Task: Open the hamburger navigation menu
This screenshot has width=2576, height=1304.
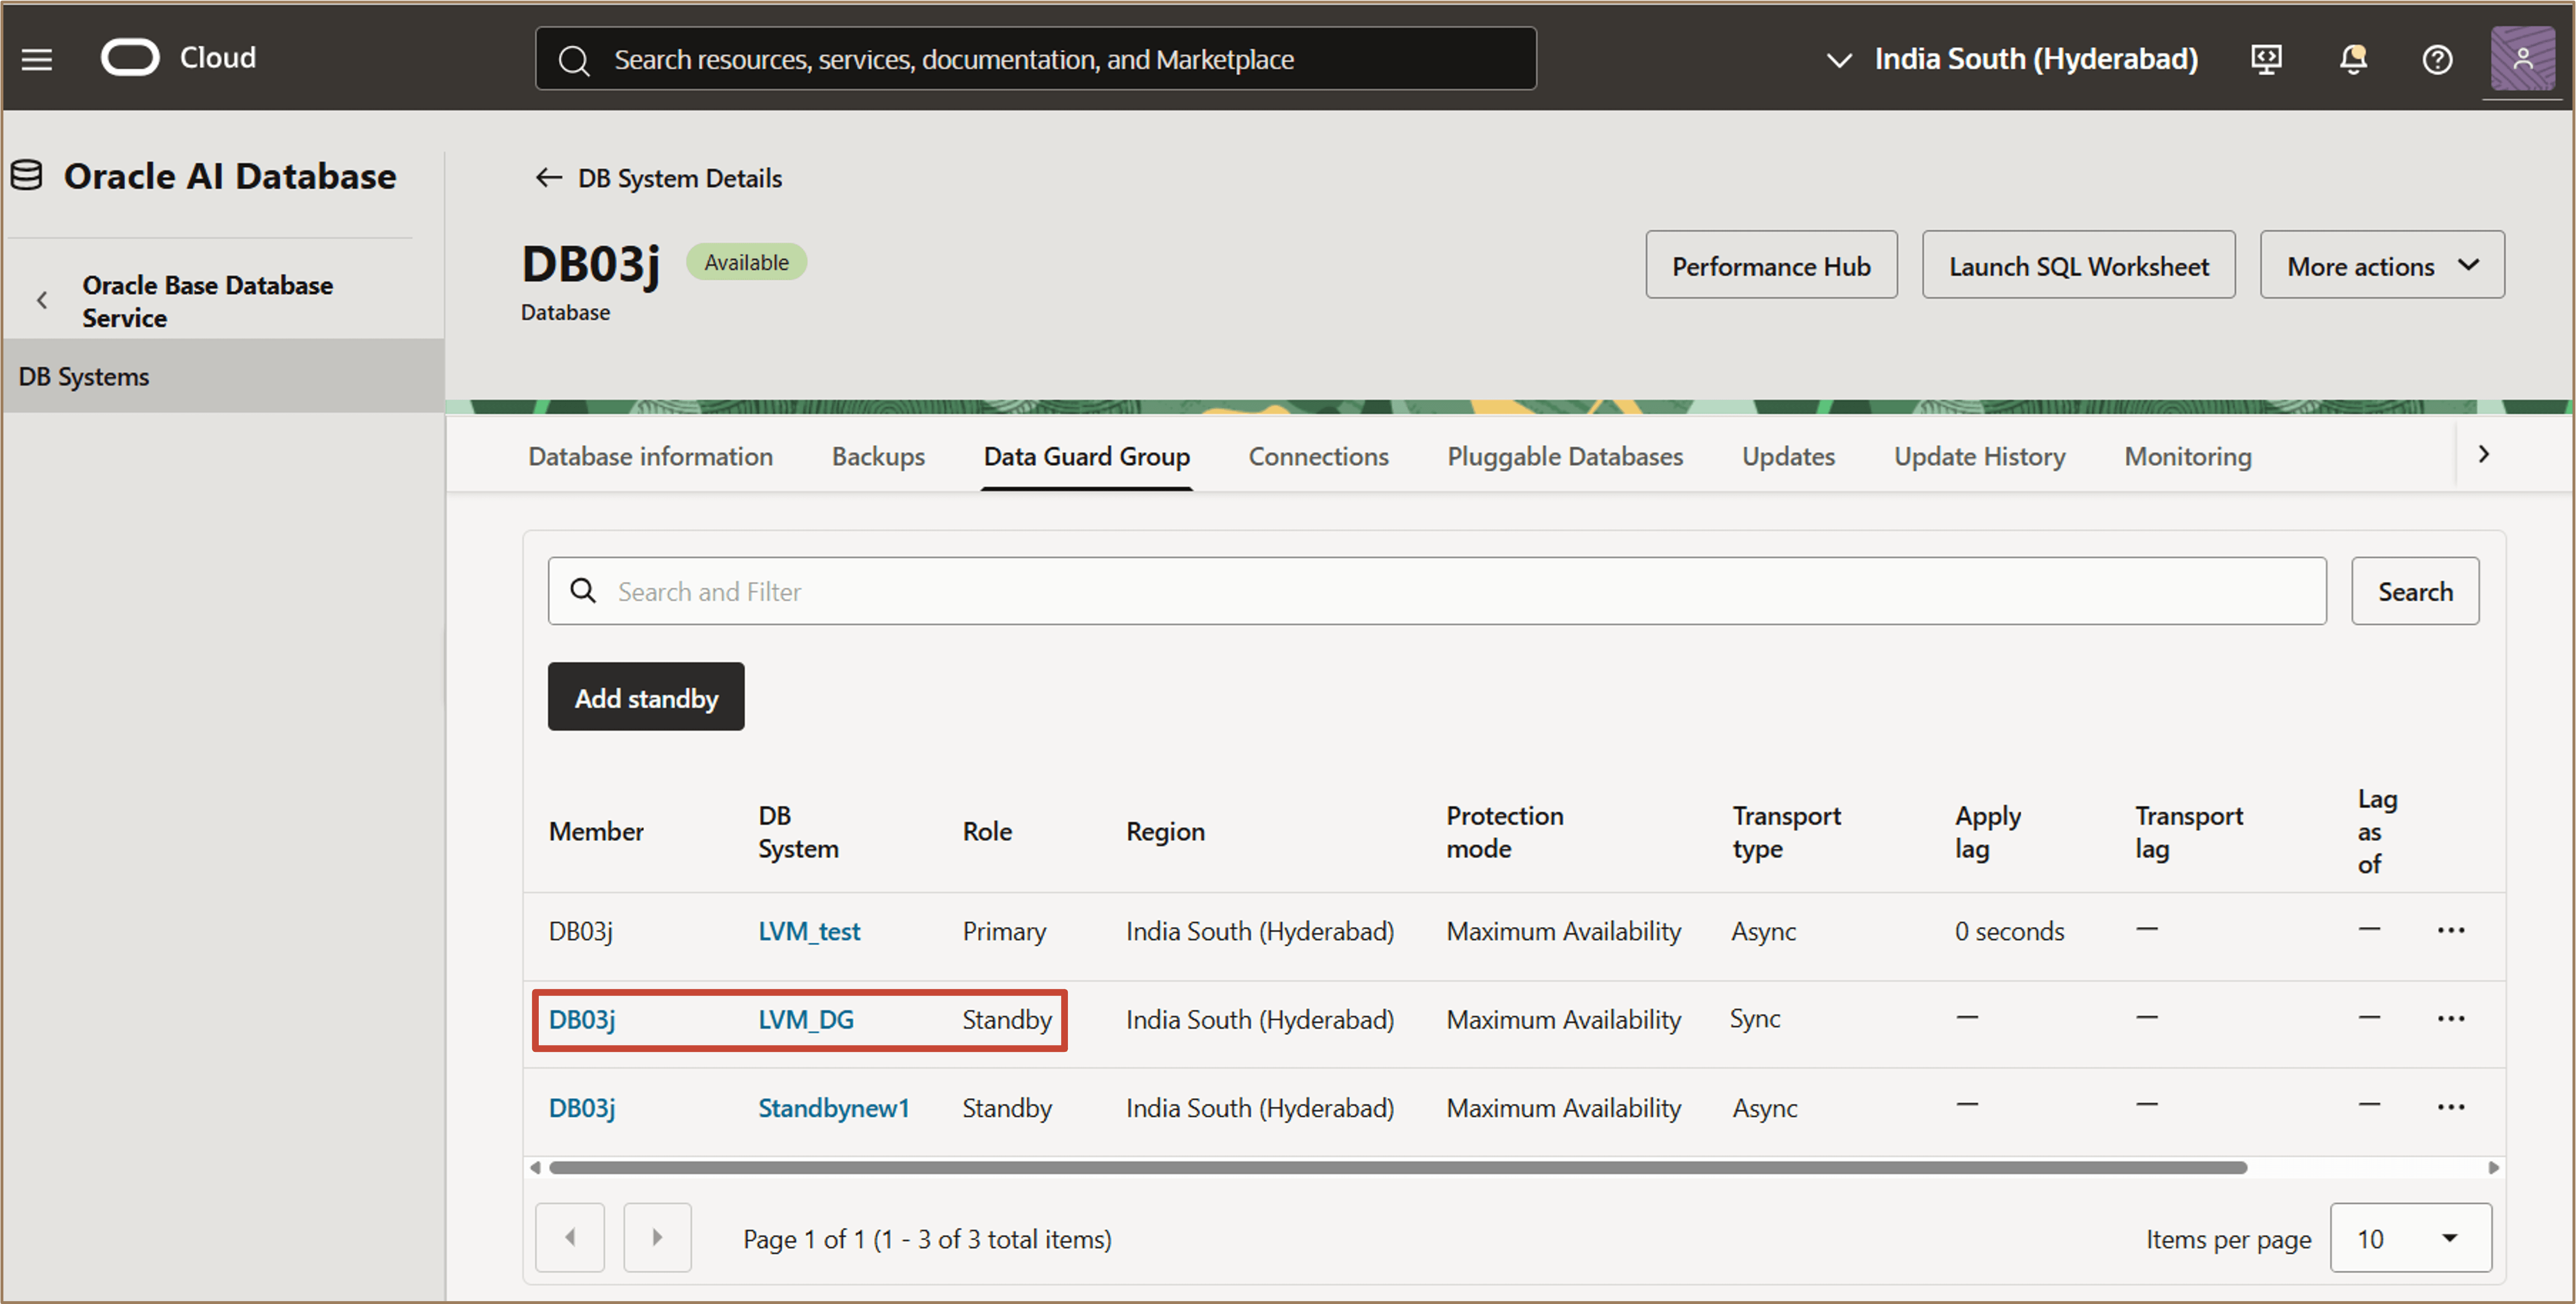Action: [x=37, y=59]
